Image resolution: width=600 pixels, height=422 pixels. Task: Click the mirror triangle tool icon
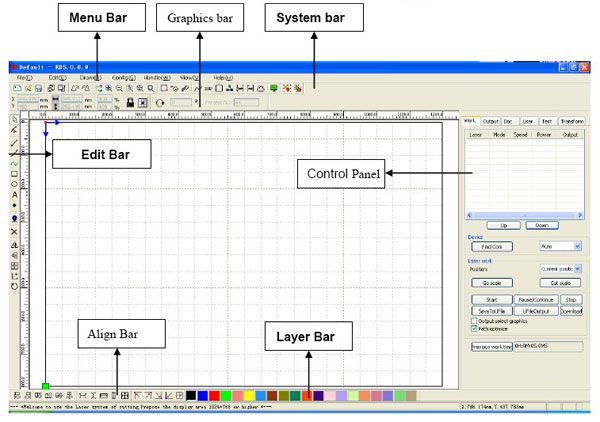click(14, 245)
